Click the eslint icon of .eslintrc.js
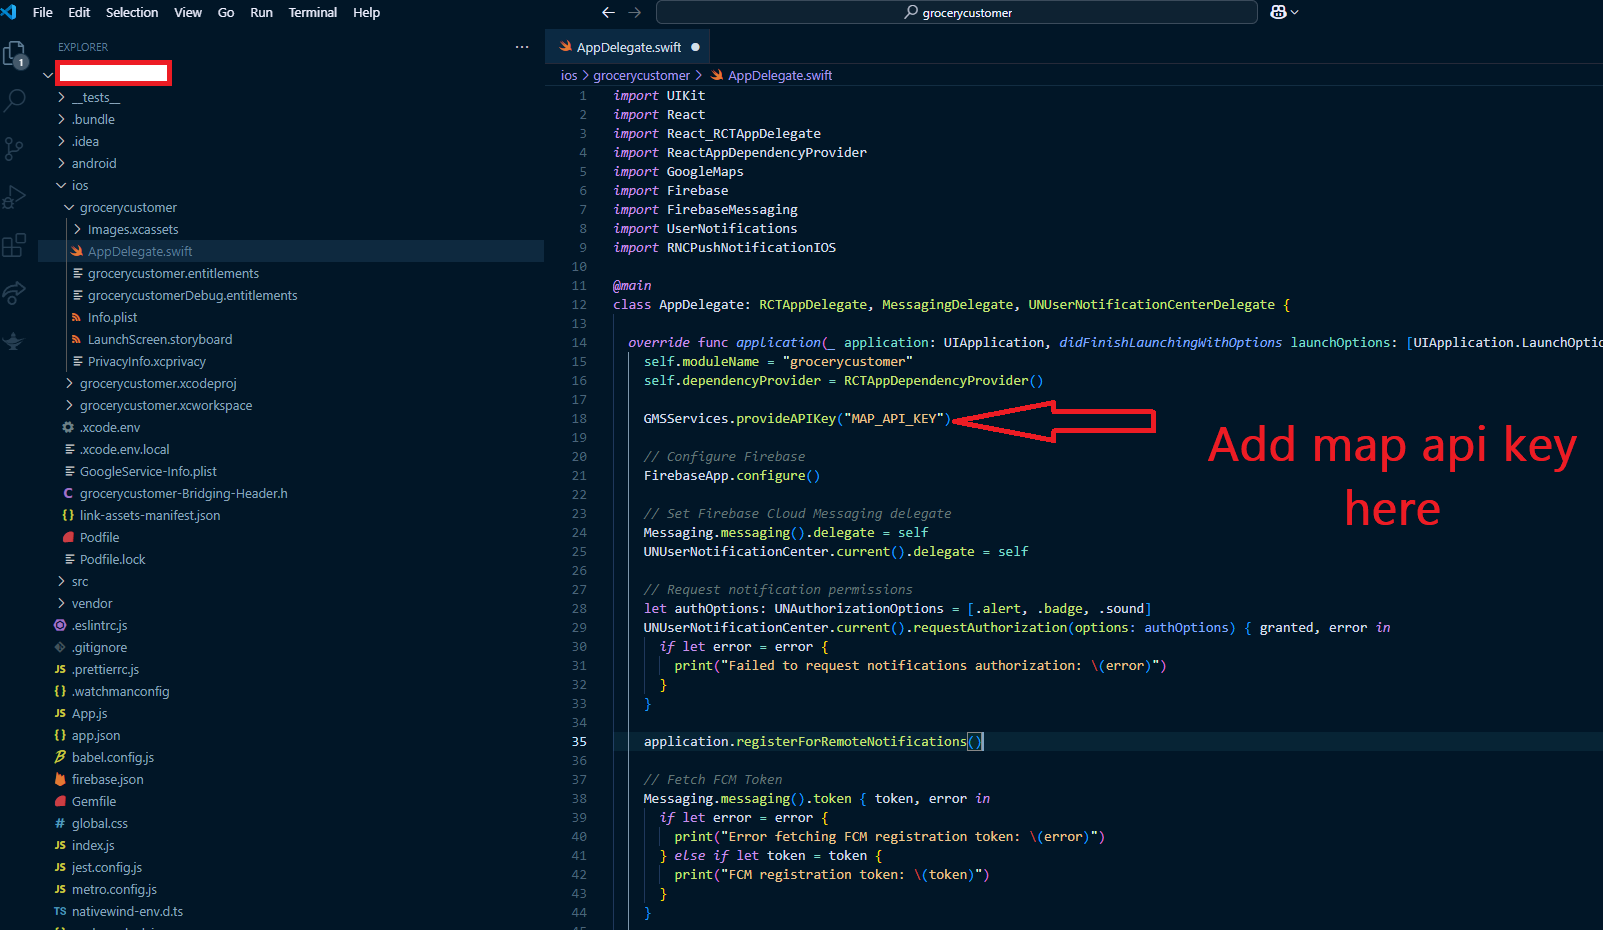 tap(60, 625)
